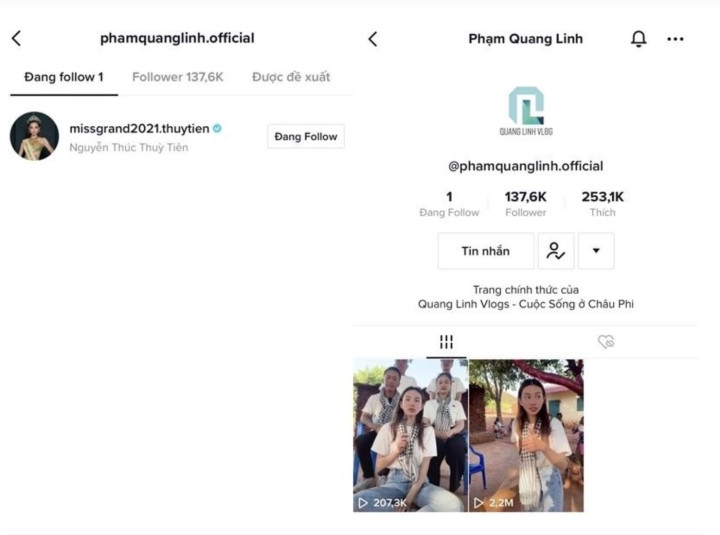Viewport: 720px width, 535px height.
Task: Open the notification bell settings
Action: 638,39
